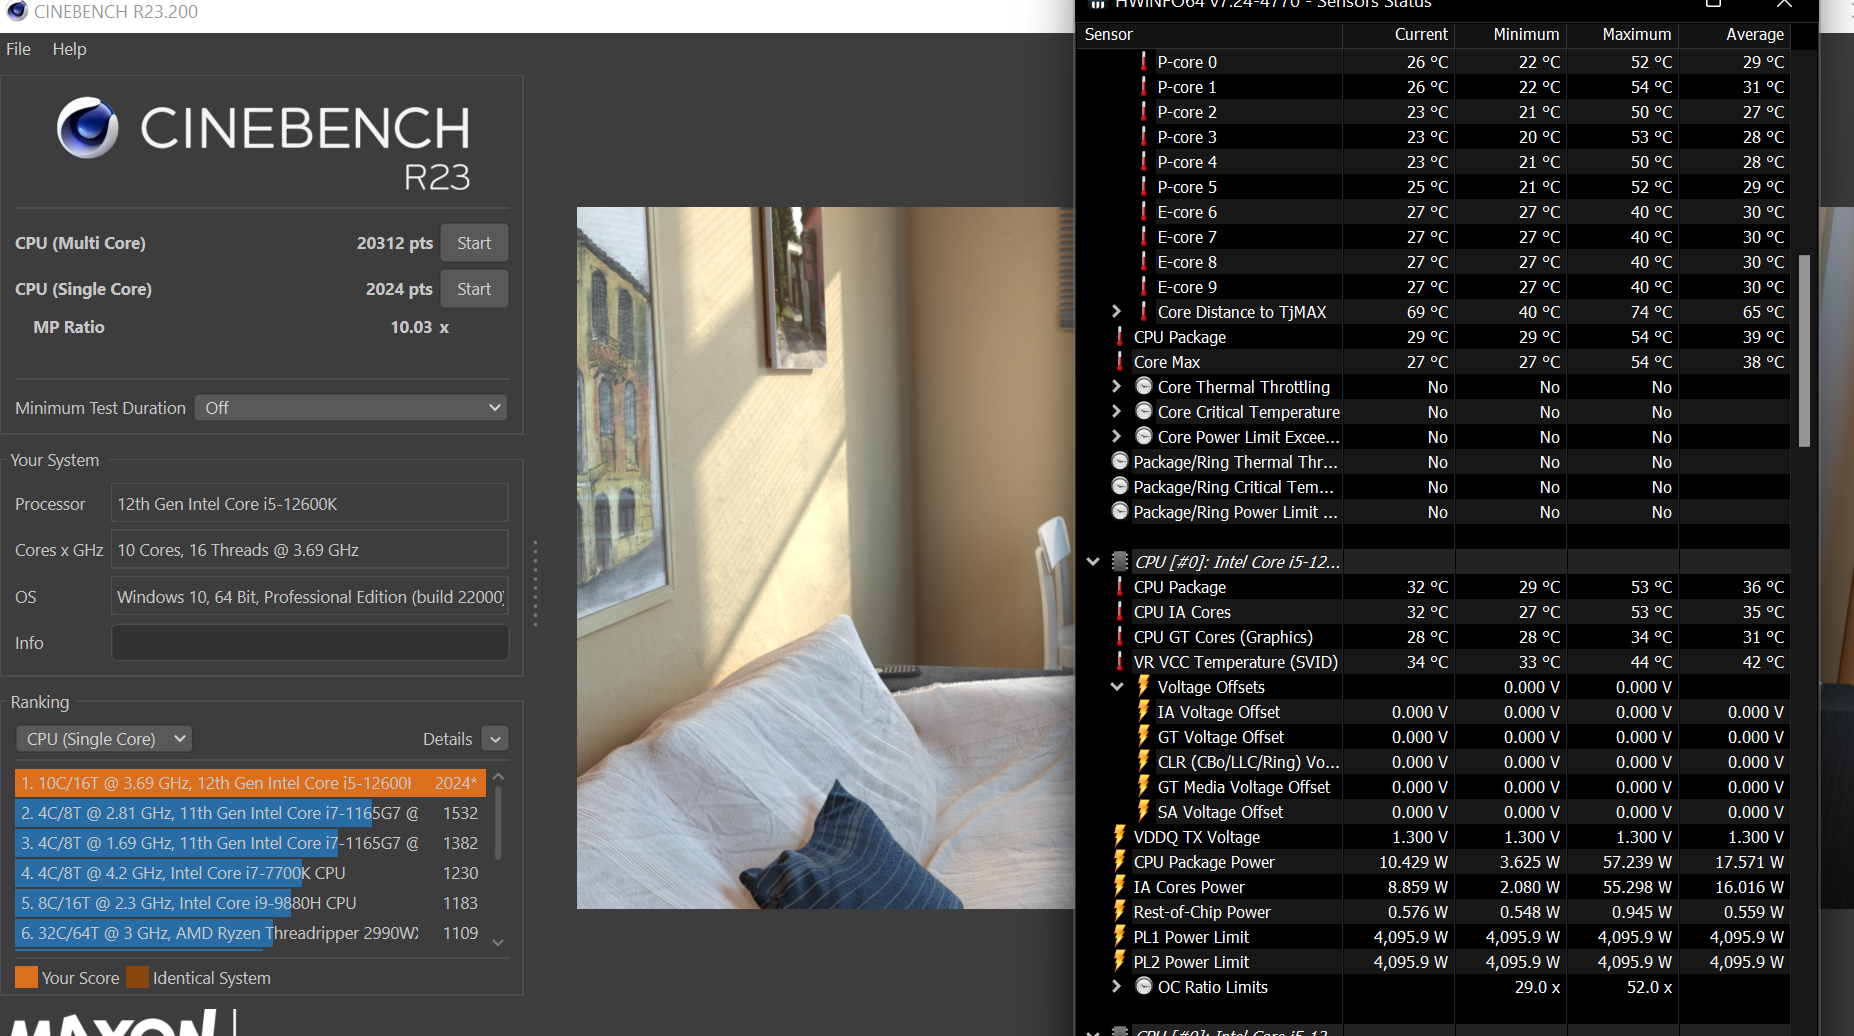Click the ranking list scrollbar up arrow
Screen dimensions: 1854x1036
pyautogui.click(x=498, y=777)
